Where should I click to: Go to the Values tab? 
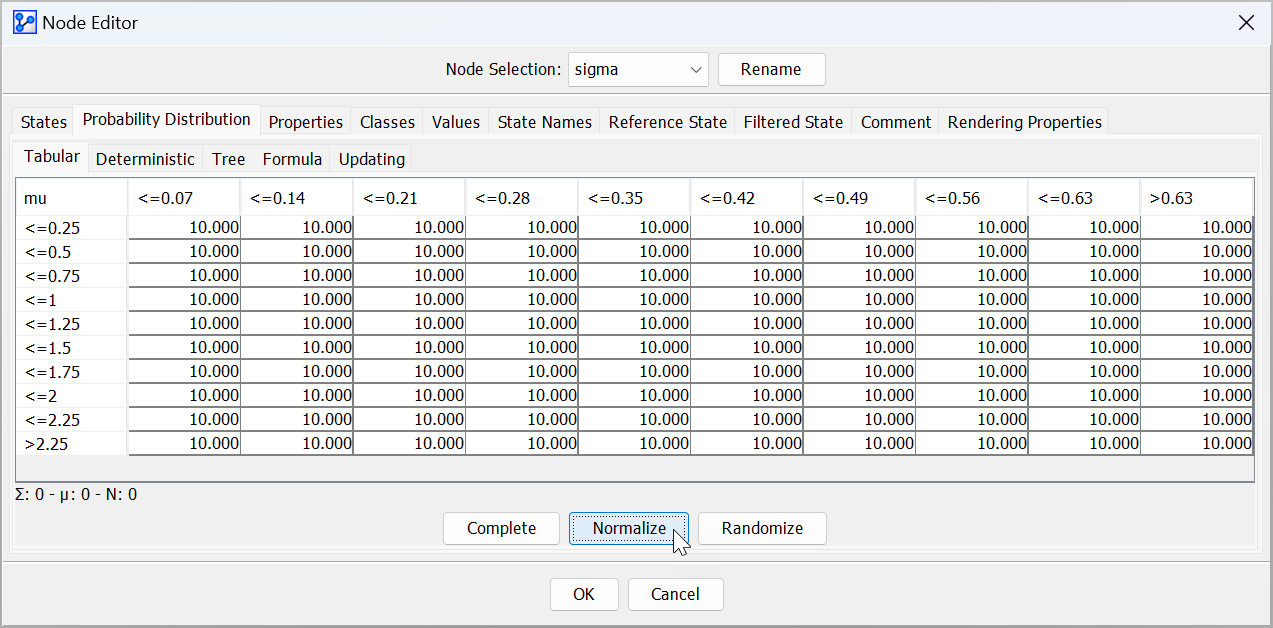pyautogui.click(x=456, y=122)
